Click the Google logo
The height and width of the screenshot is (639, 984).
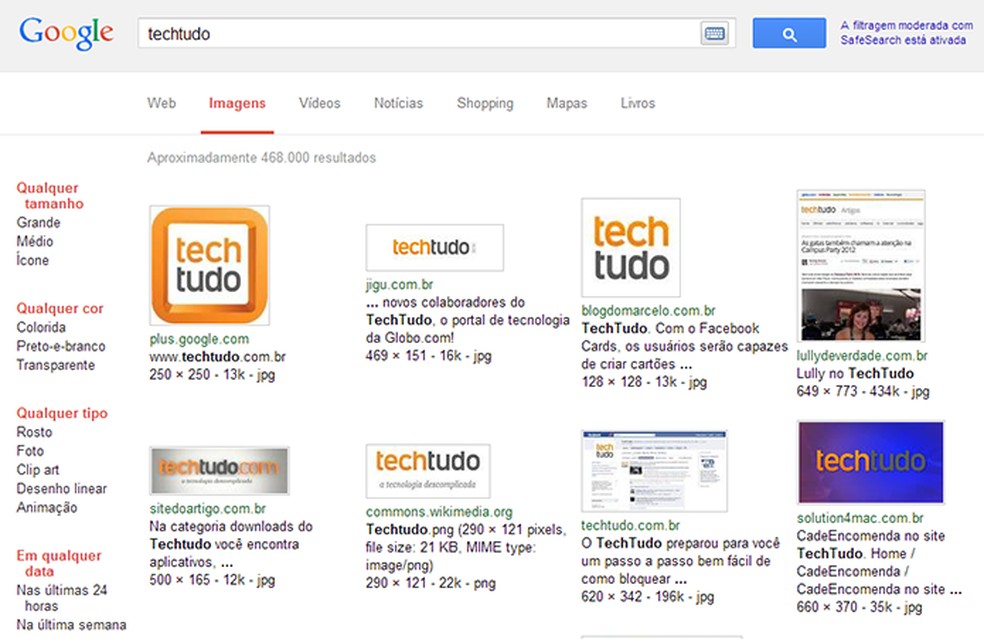[x=65, y=33]
